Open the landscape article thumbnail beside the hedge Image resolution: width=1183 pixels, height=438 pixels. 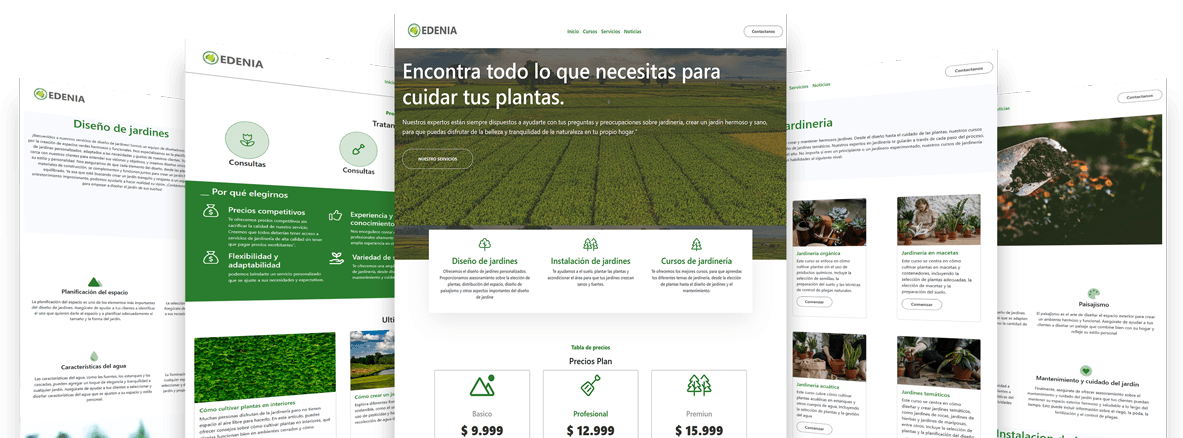[x=373, y=360]
